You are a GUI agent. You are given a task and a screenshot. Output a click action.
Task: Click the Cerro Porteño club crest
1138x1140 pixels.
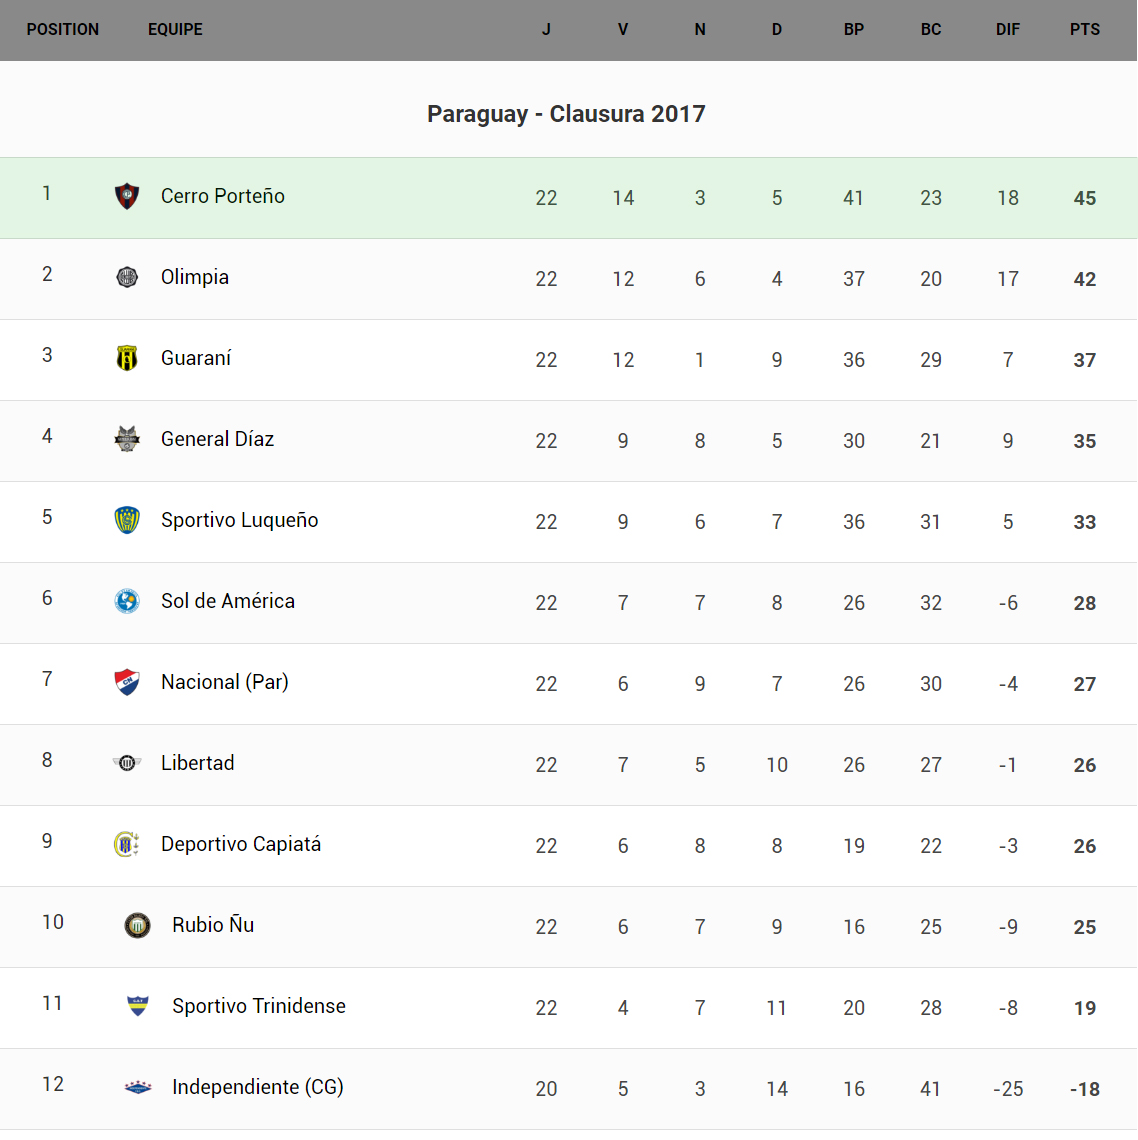point(127,196)
